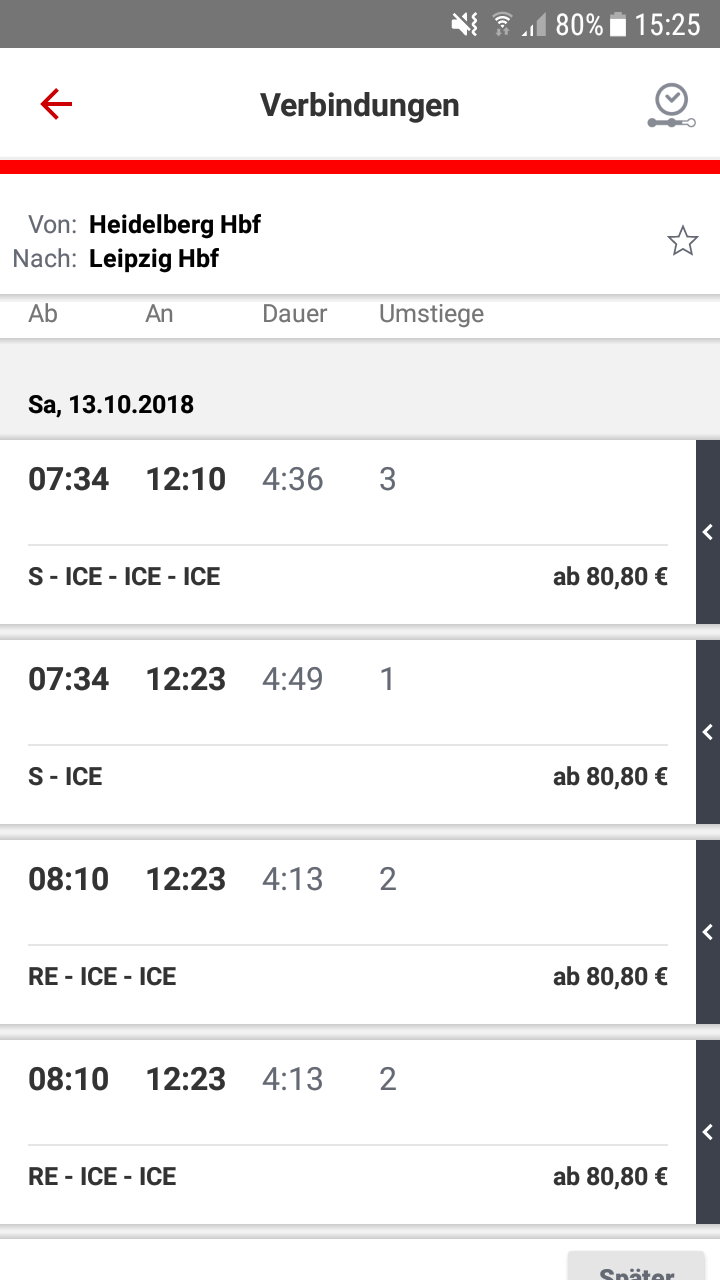The width and height of the screenshot is (720, 1280).
Task: Expand the first 08:10 connection chevron
Action: tap(708, 932)
